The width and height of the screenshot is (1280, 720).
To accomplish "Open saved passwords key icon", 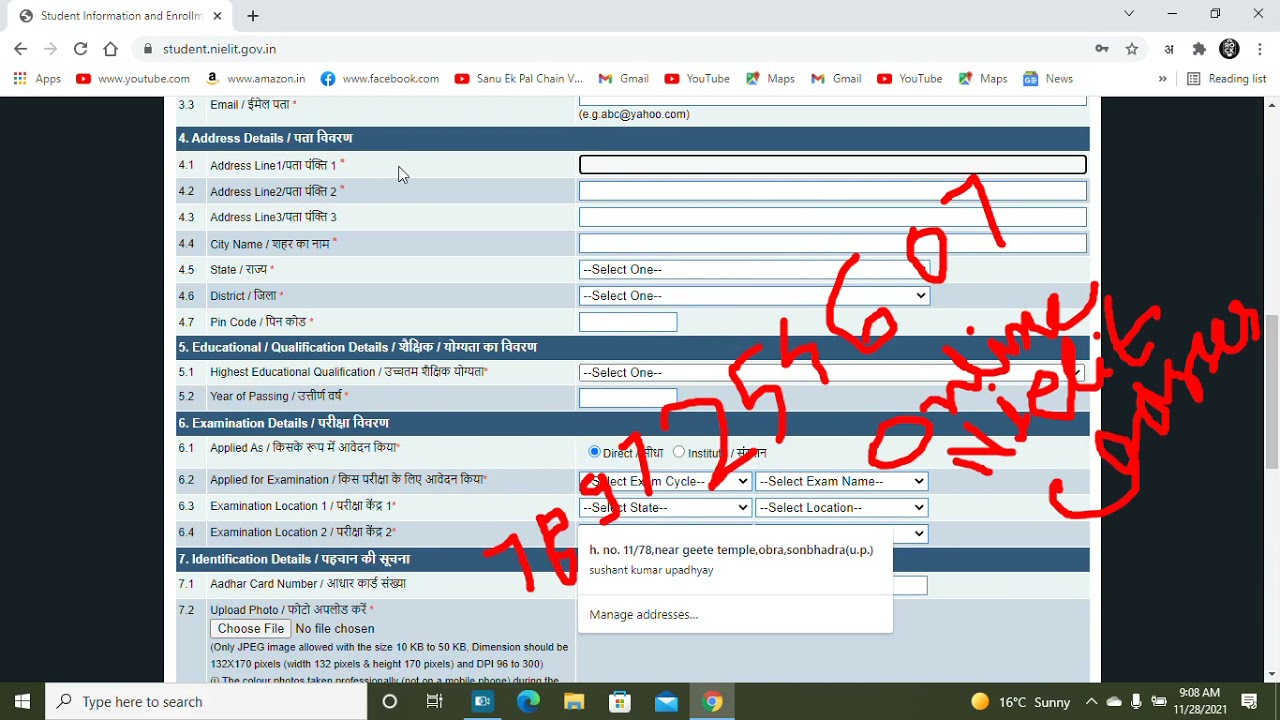I will click(x=1102, y=49).
